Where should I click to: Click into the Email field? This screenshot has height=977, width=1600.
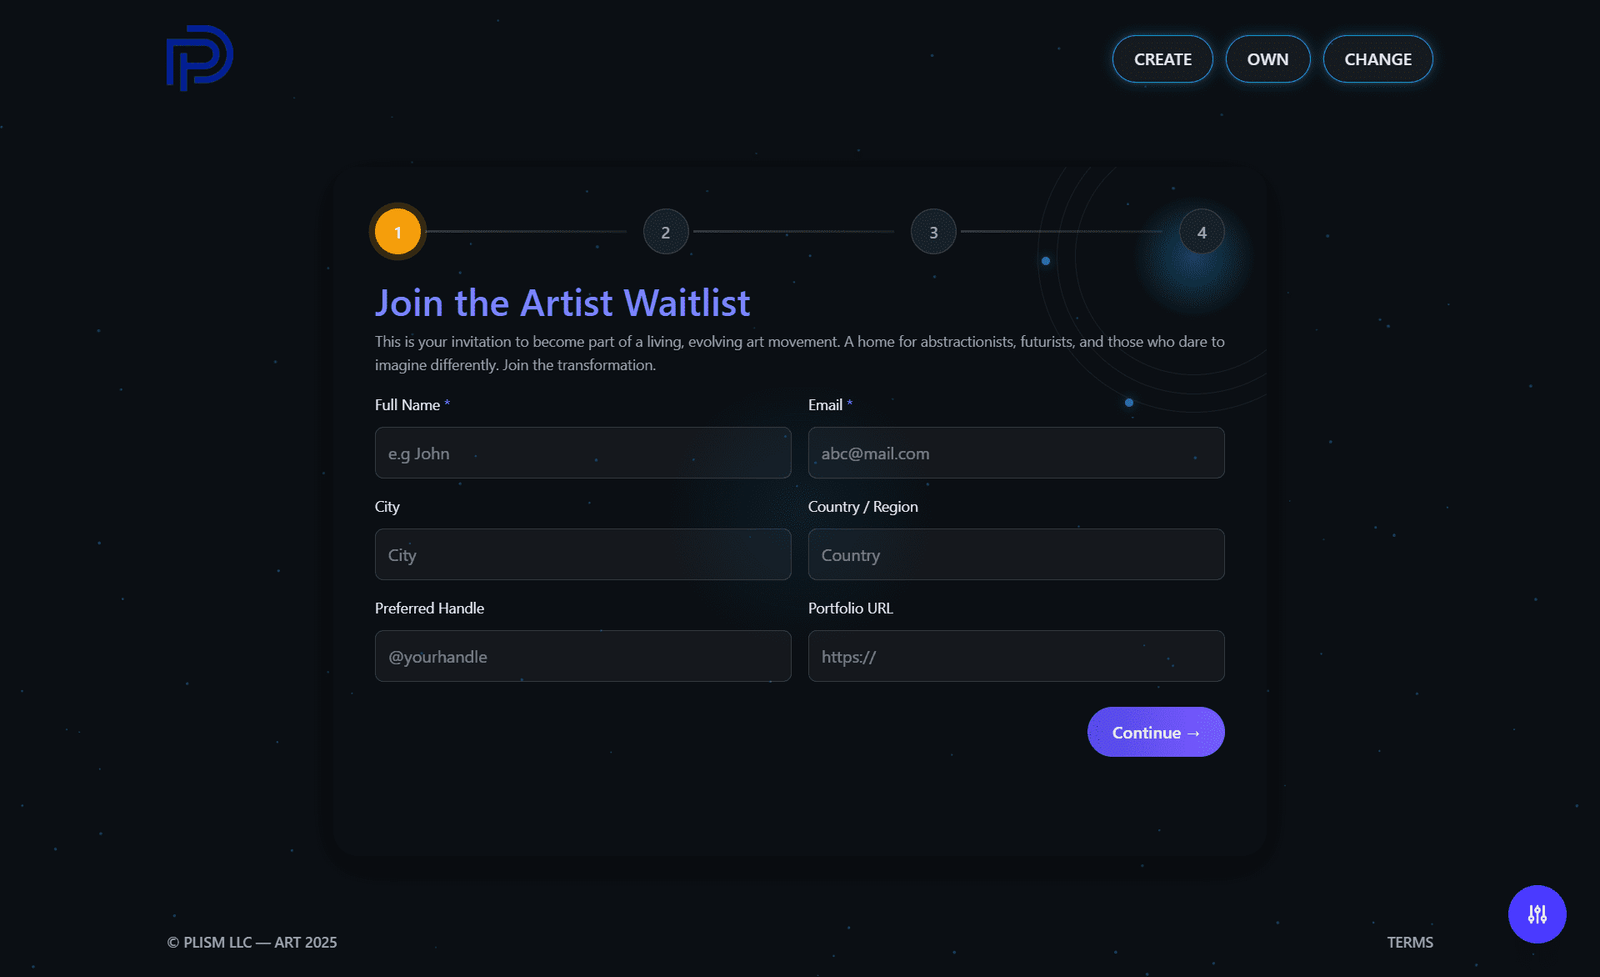coord(1016,453)
